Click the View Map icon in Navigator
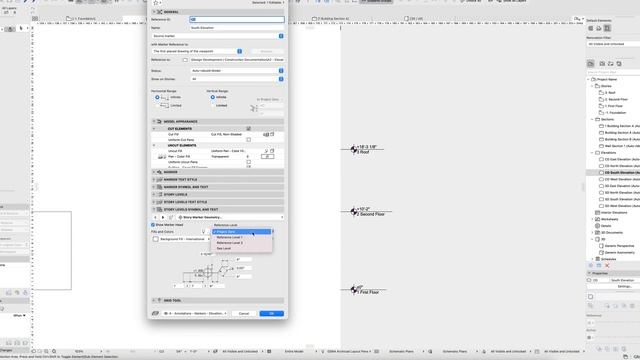This screenshot has width=640, height=360. [602, 64]
